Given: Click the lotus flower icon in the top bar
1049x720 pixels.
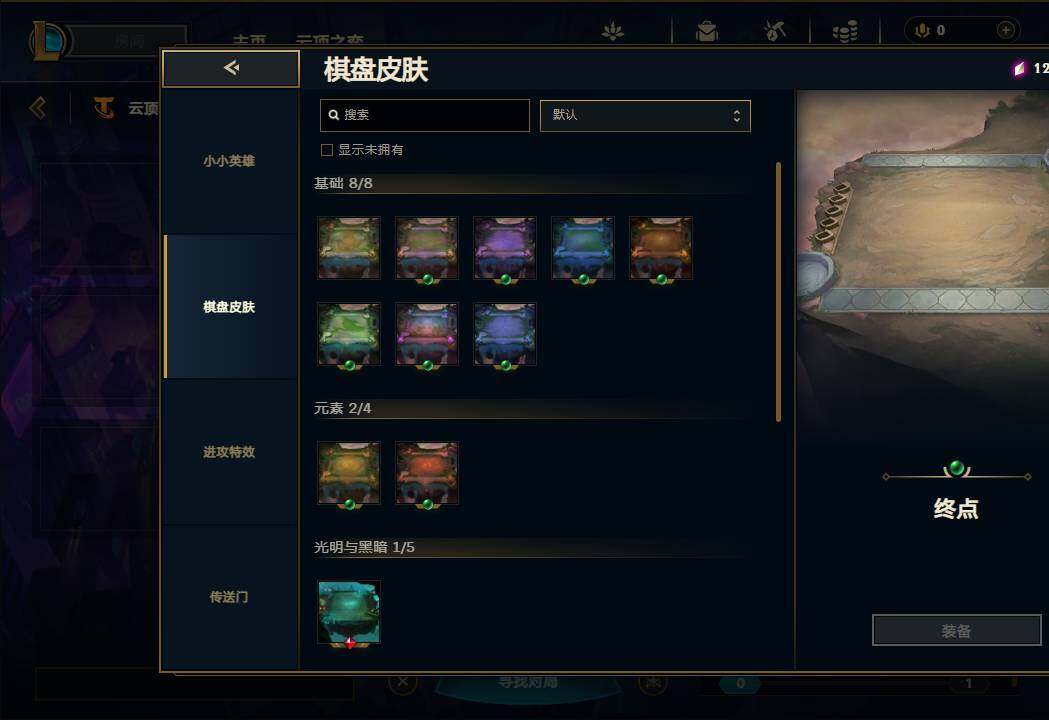Looking at the screenshot, I should click(x=612, y=31).
